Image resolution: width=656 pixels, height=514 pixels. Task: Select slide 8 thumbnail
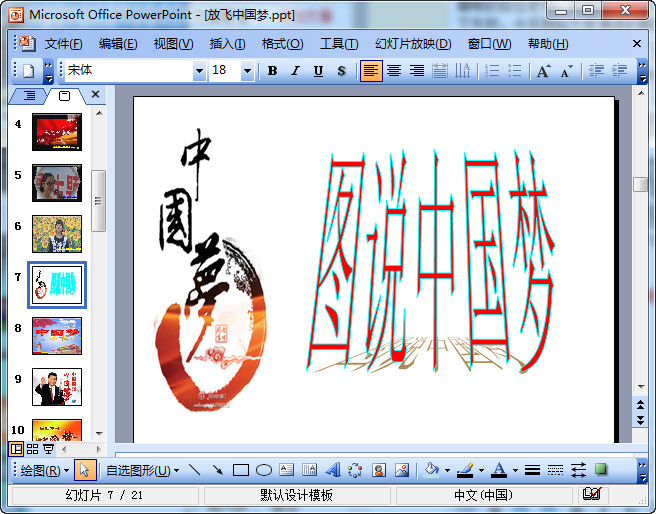point(57,336)
